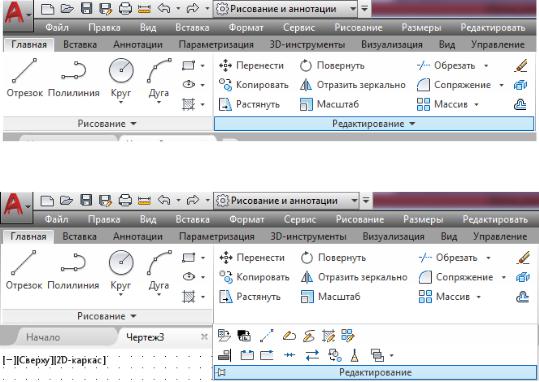Collapse the Редактирование panel title in lower window
The height and width of the screenshot is (382, 539).
click(375, 372)
